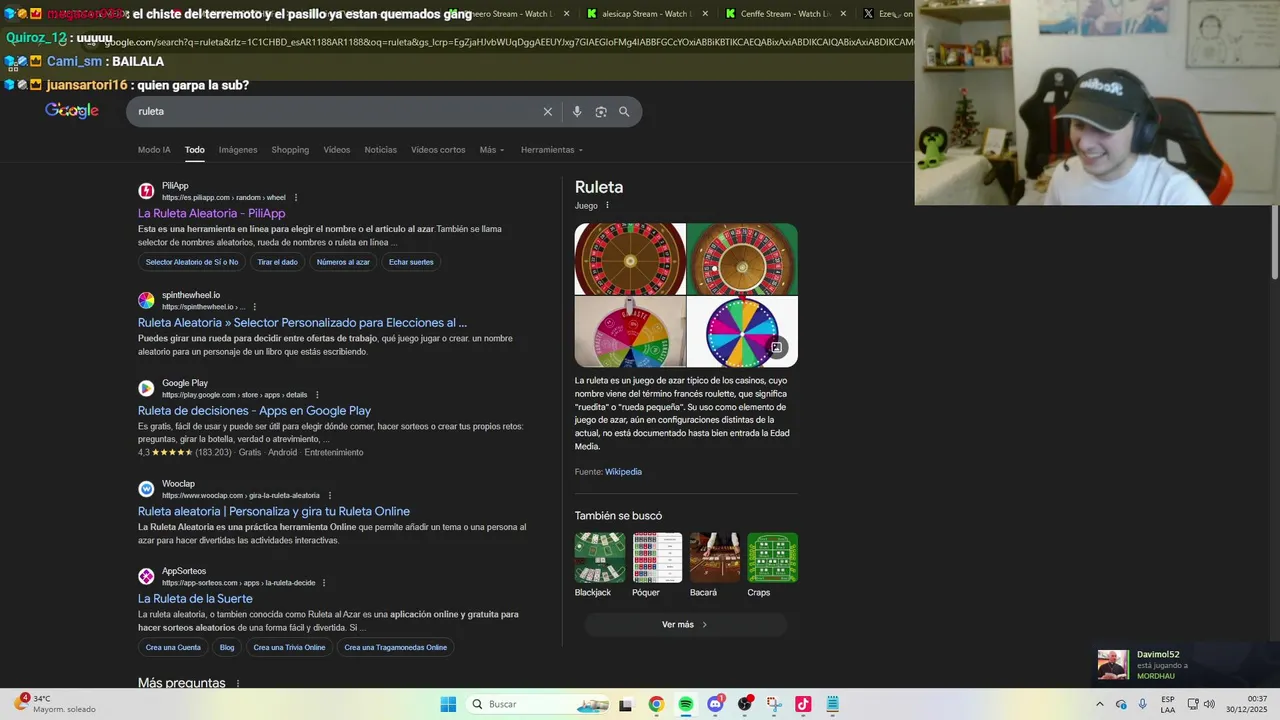Viewport: 1280px width, 720px height.
Task: Open Discord from the taskbar
Action: coord(715,704)
